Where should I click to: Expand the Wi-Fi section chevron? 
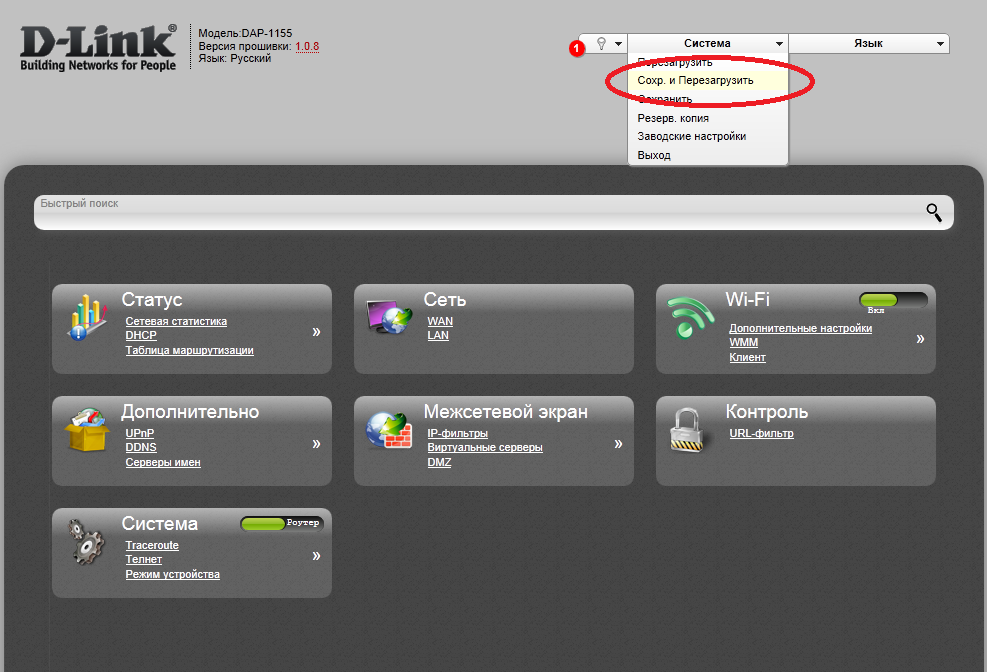click(920, 339)
